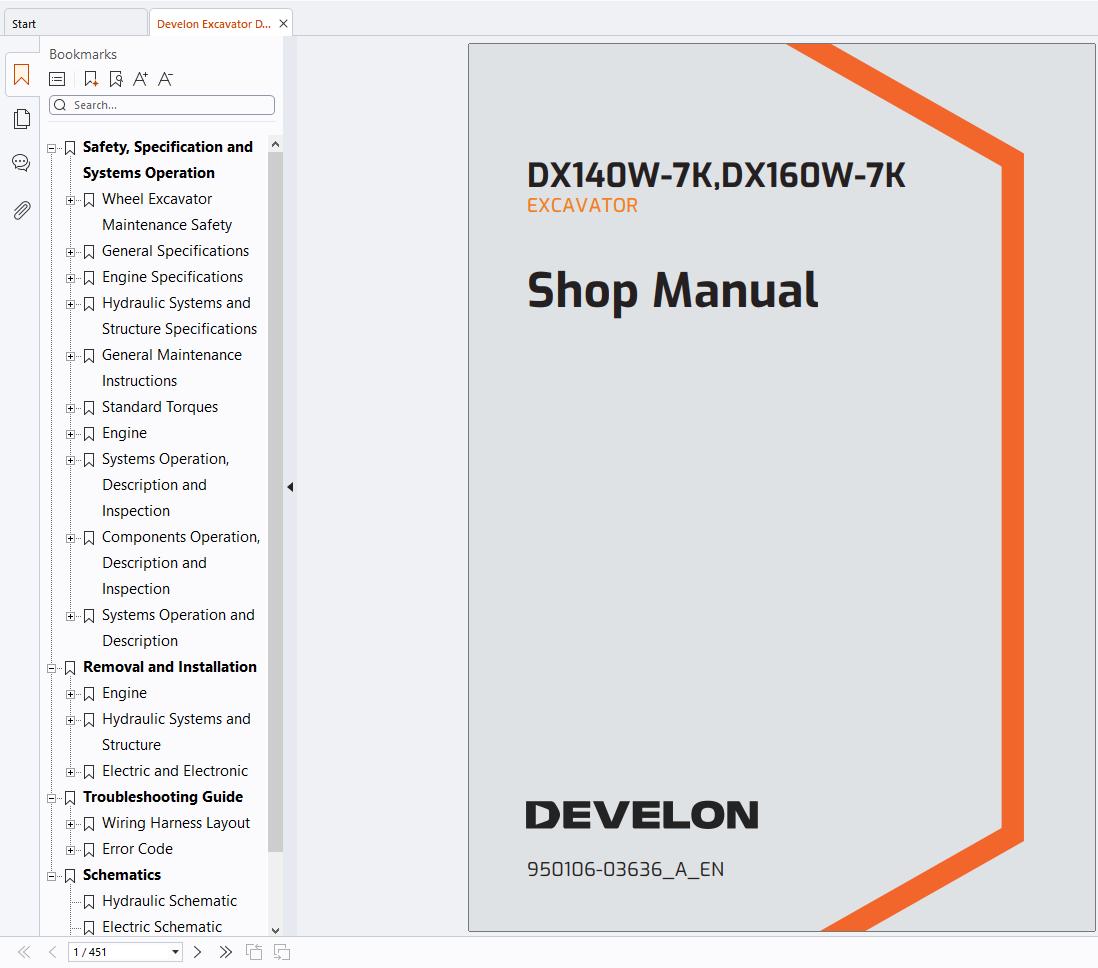The height and width of the screenshot is (968, 1098).
Task: Click bookmark icon beside Schematics
Action: (70, 876)
